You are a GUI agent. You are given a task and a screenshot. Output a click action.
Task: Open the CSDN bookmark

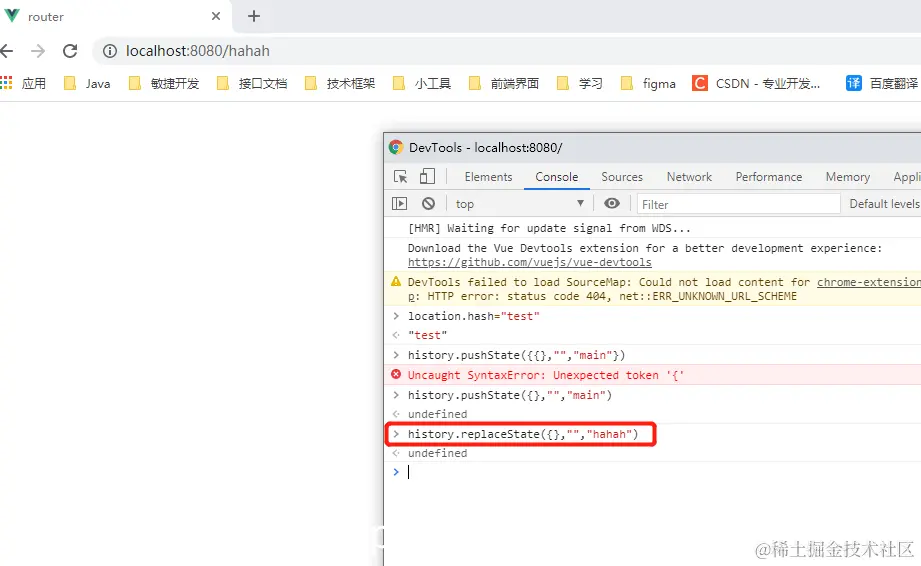(x=756, y=83)
